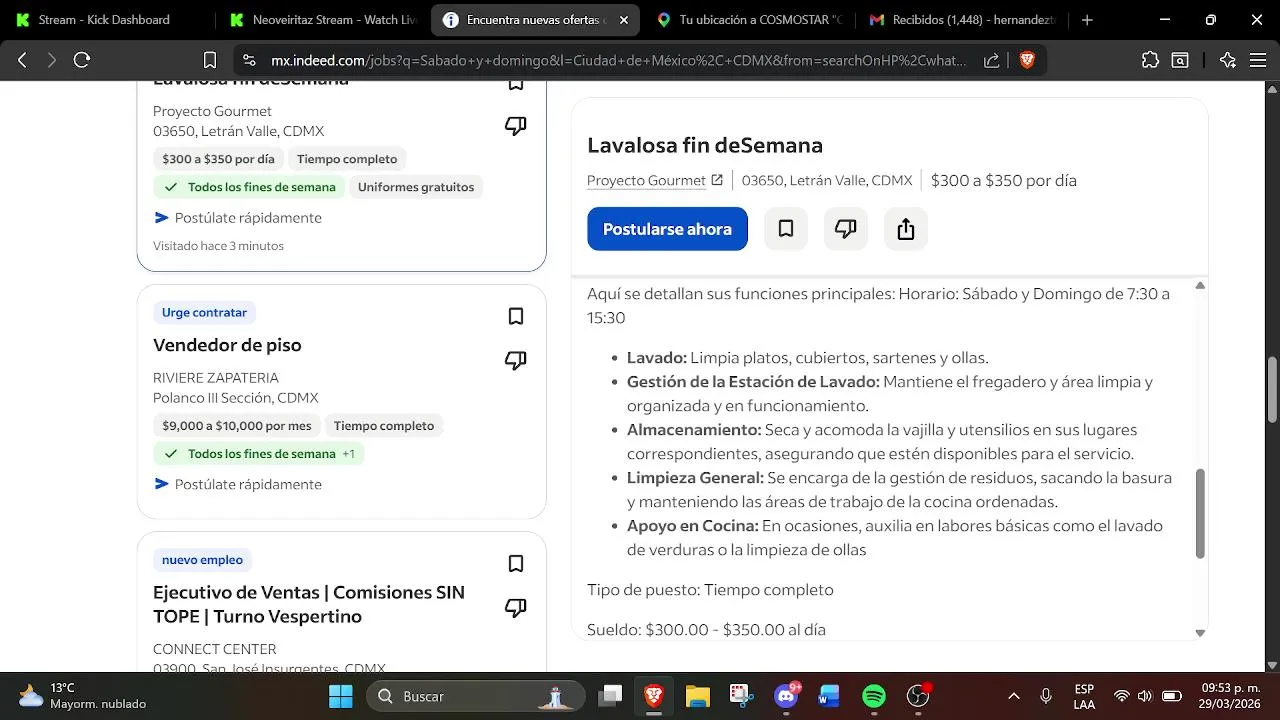Open Ejecutivo de Ventas job title
Image resolution: width=1280 pixels, height=720 pixels.
(x=309, y=604)
